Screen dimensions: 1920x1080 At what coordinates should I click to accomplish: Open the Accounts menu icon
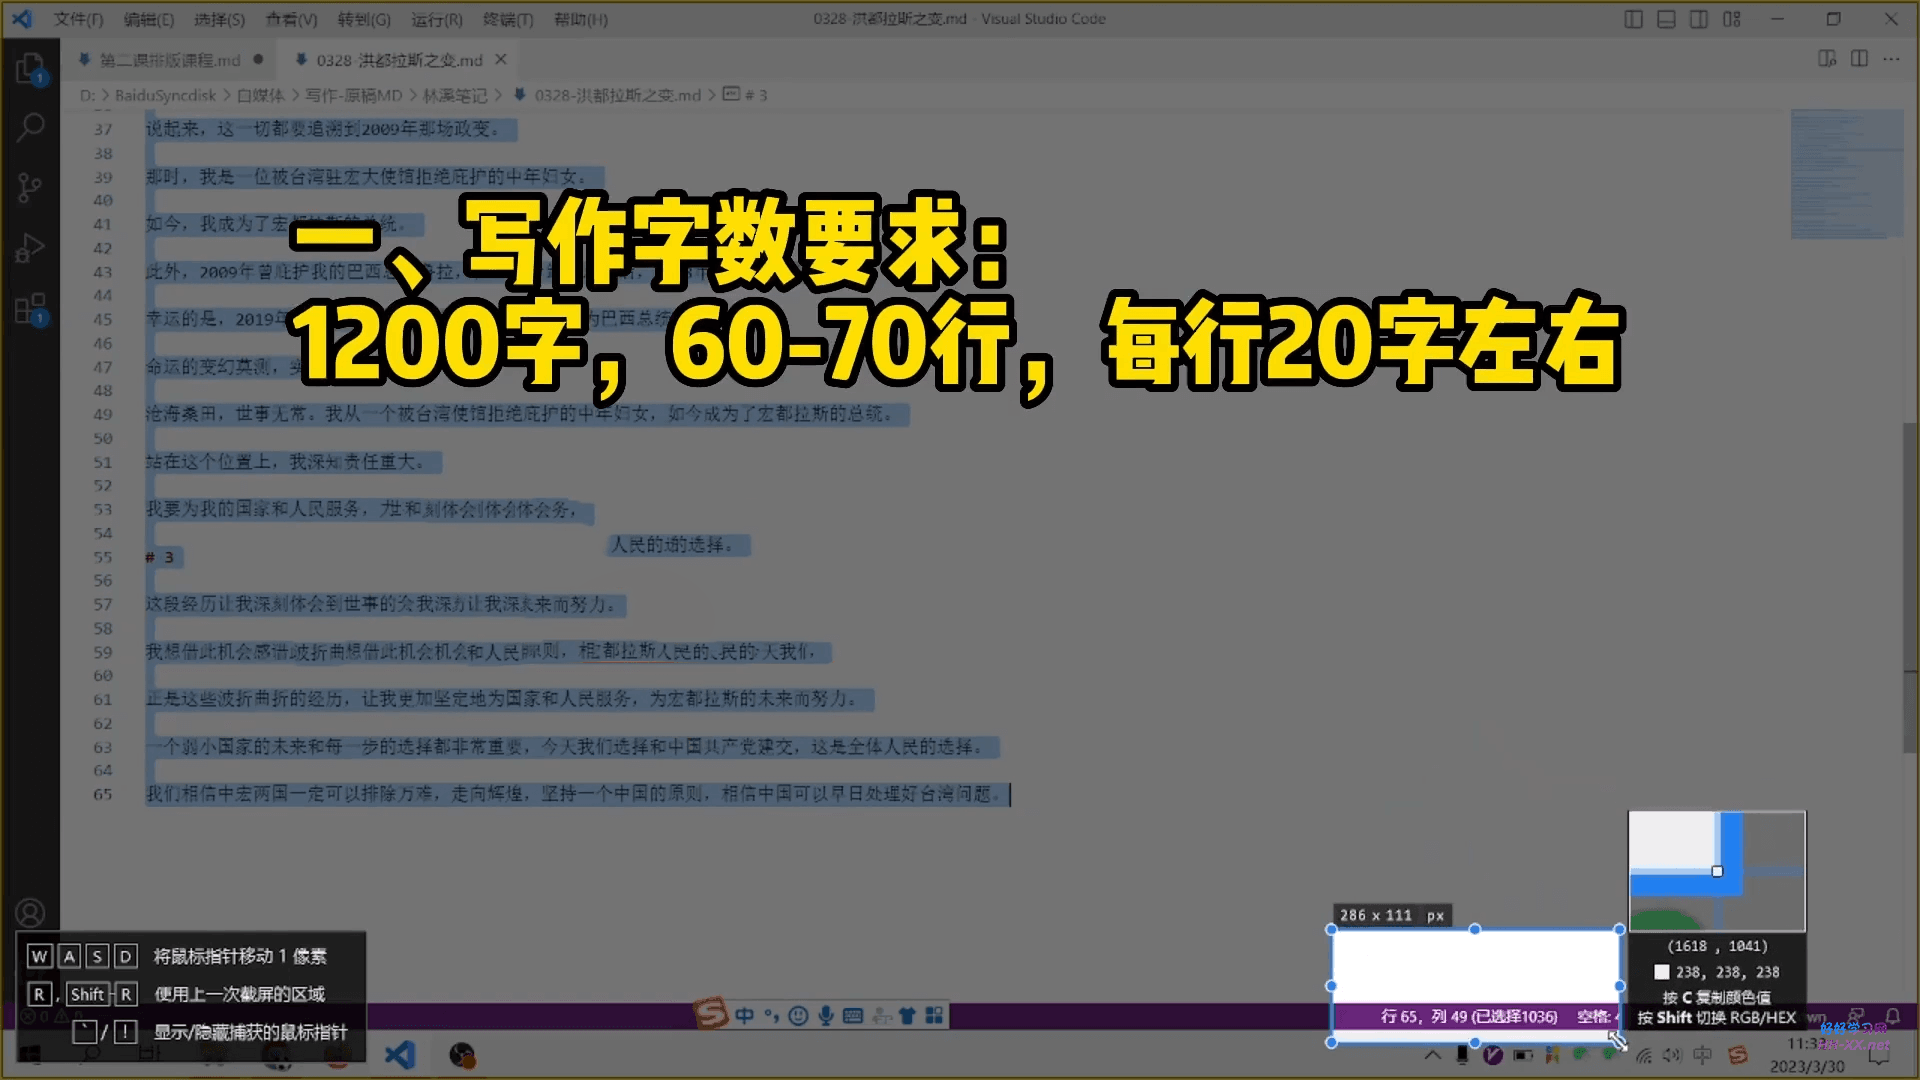pyautogui.click(x=30, y=913)
